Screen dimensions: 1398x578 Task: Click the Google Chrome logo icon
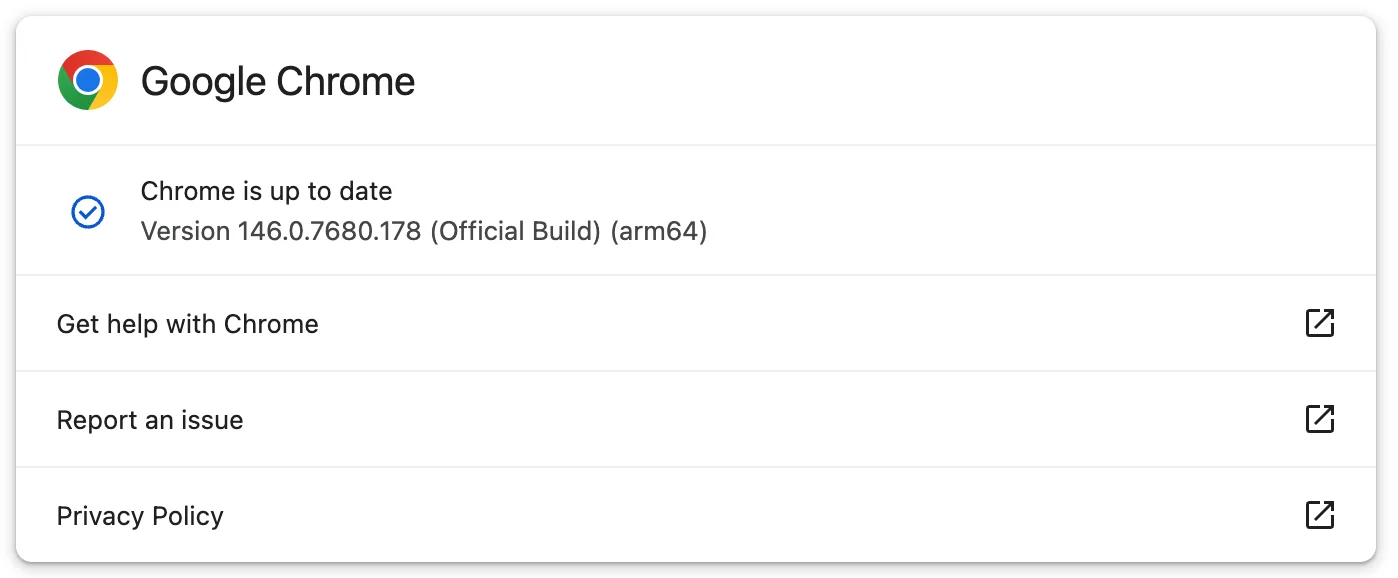tap(88, 80)
